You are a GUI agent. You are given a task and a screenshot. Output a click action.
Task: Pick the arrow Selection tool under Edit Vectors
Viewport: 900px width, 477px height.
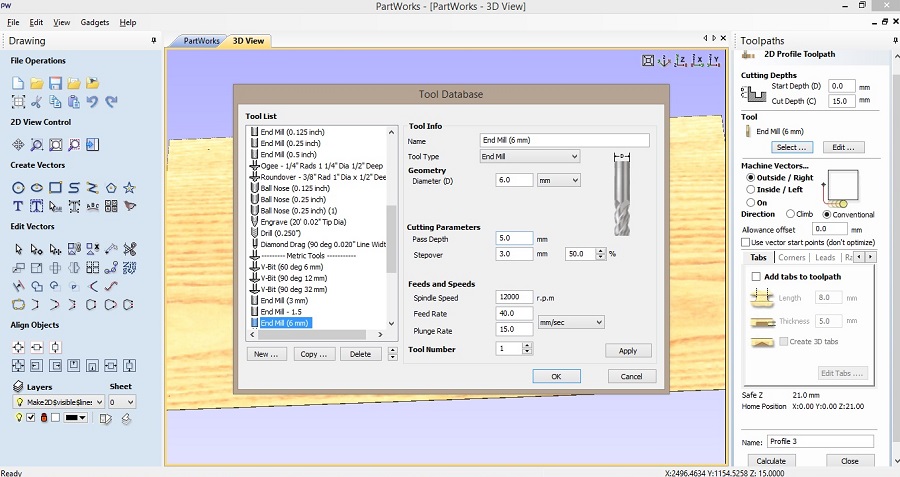18,249
